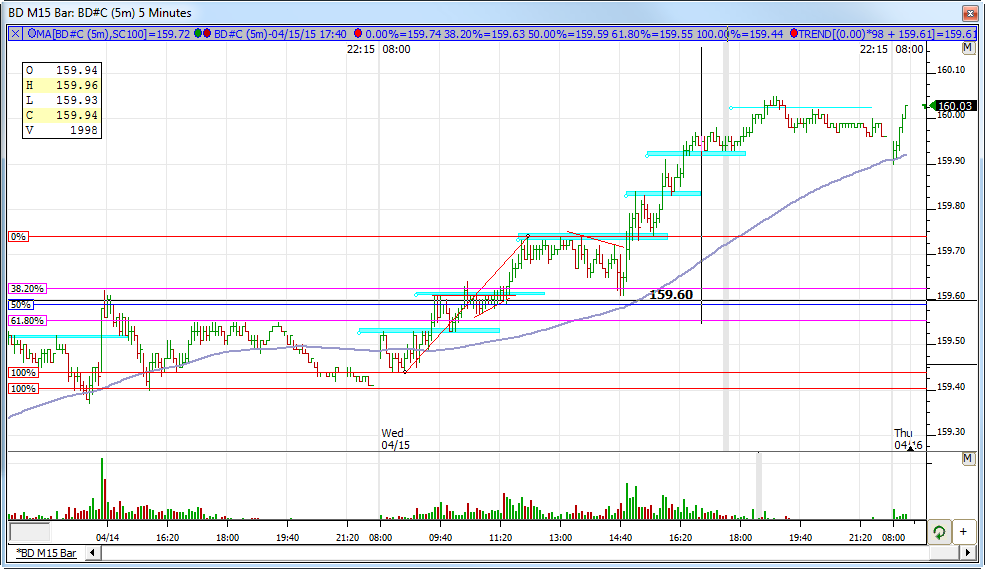Click the green refresh chart icon

coord(939,533)
